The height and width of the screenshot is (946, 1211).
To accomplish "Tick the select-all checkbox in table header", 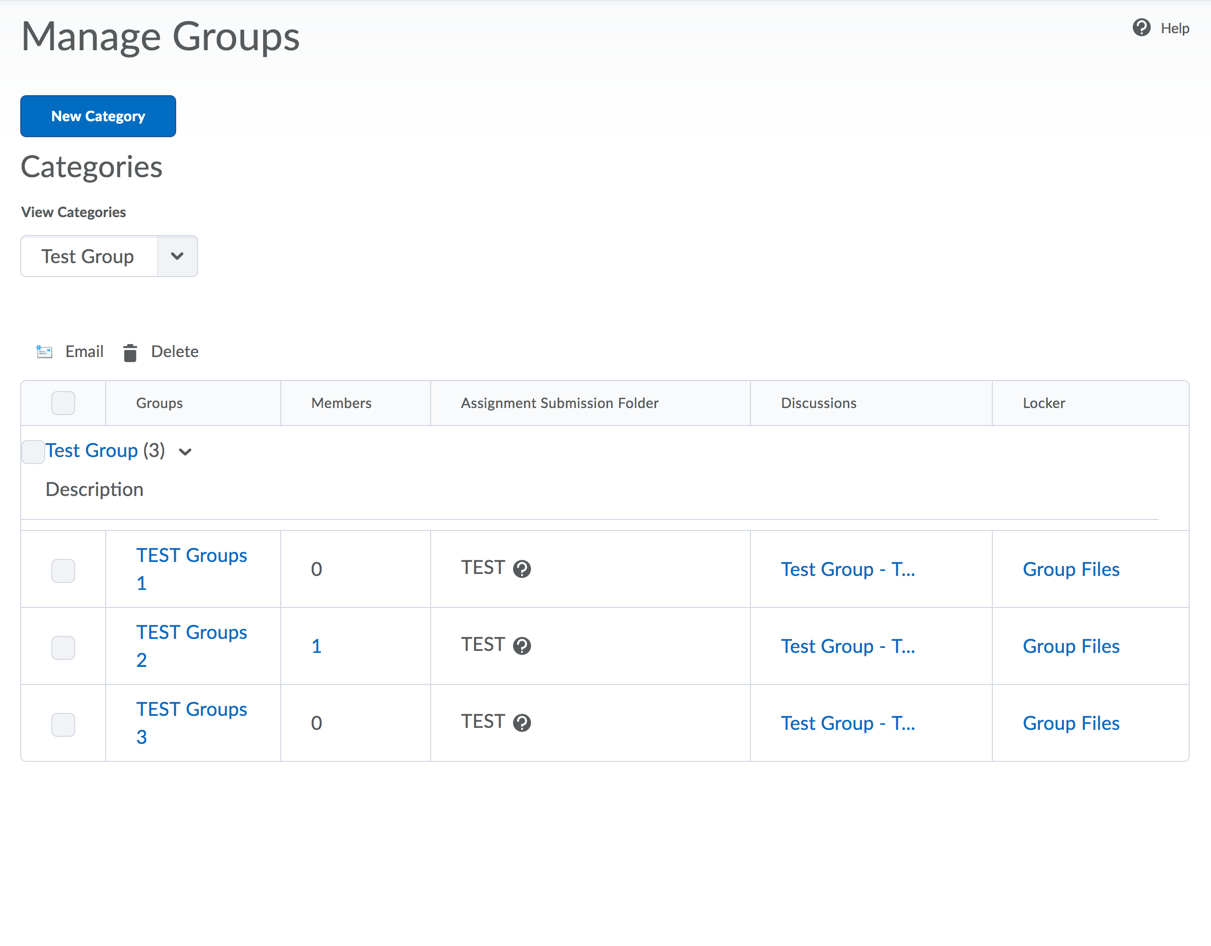I will click(63, 403).
